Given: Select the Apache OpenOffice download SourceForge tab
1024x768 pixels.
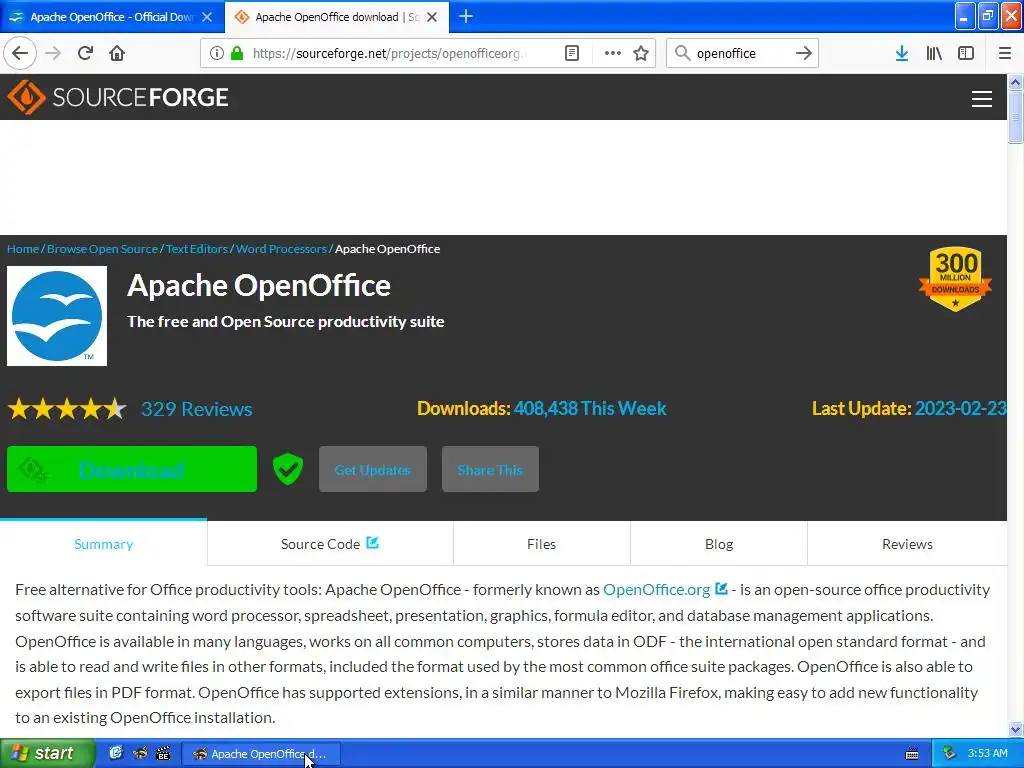Looking at the screenshot, I should (x=337, y=17).
